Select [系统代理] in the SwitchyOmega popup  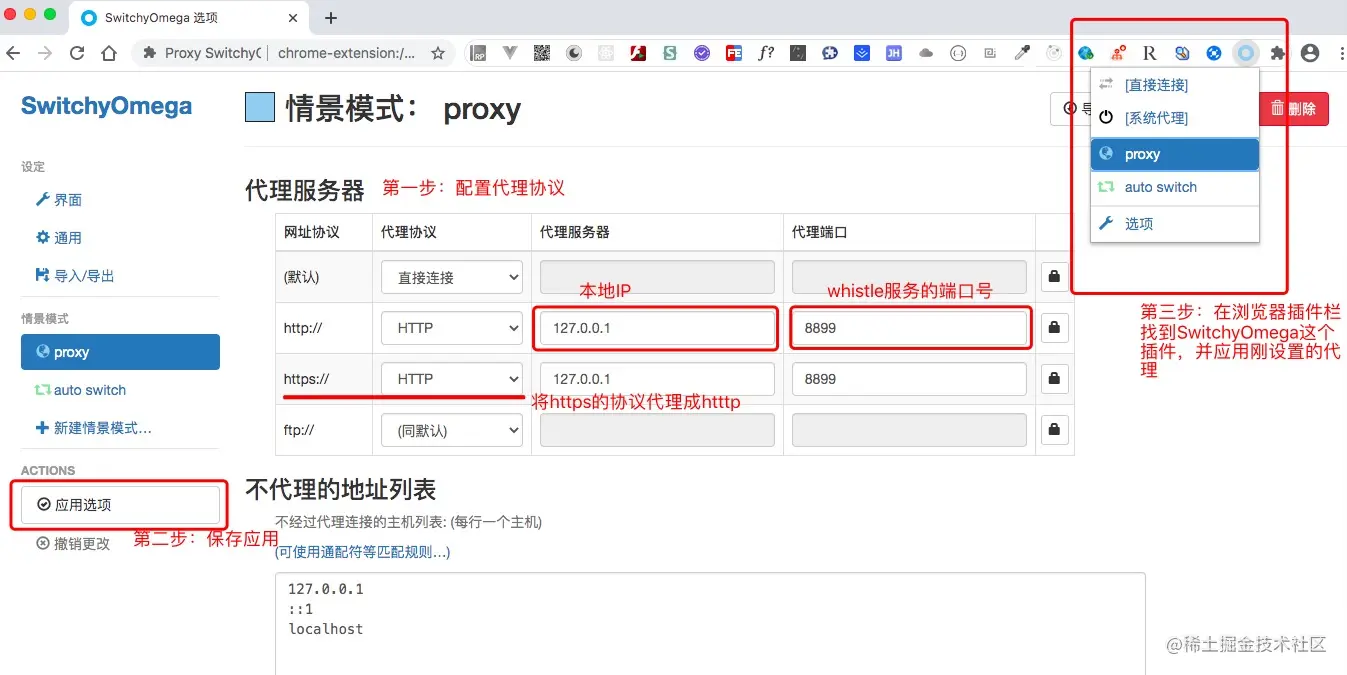(1175, 118)
